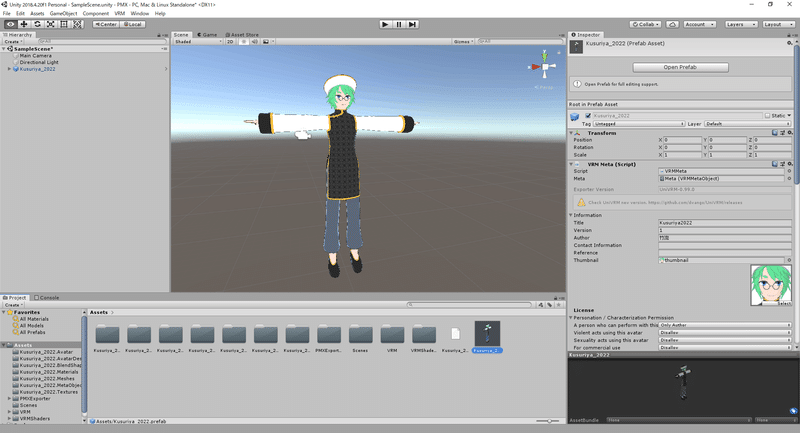Toggle Project panel lock icon

(556, 298)
